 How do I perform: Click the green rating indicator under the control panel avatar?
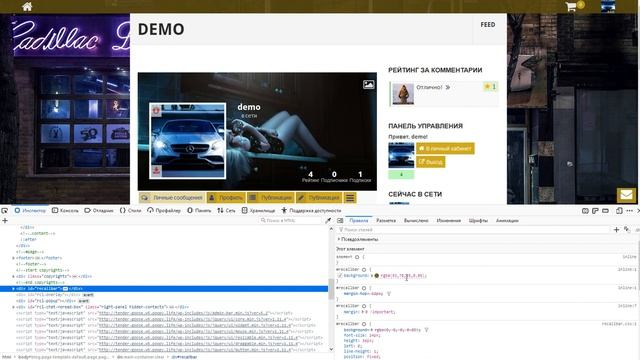pos(401,174)
